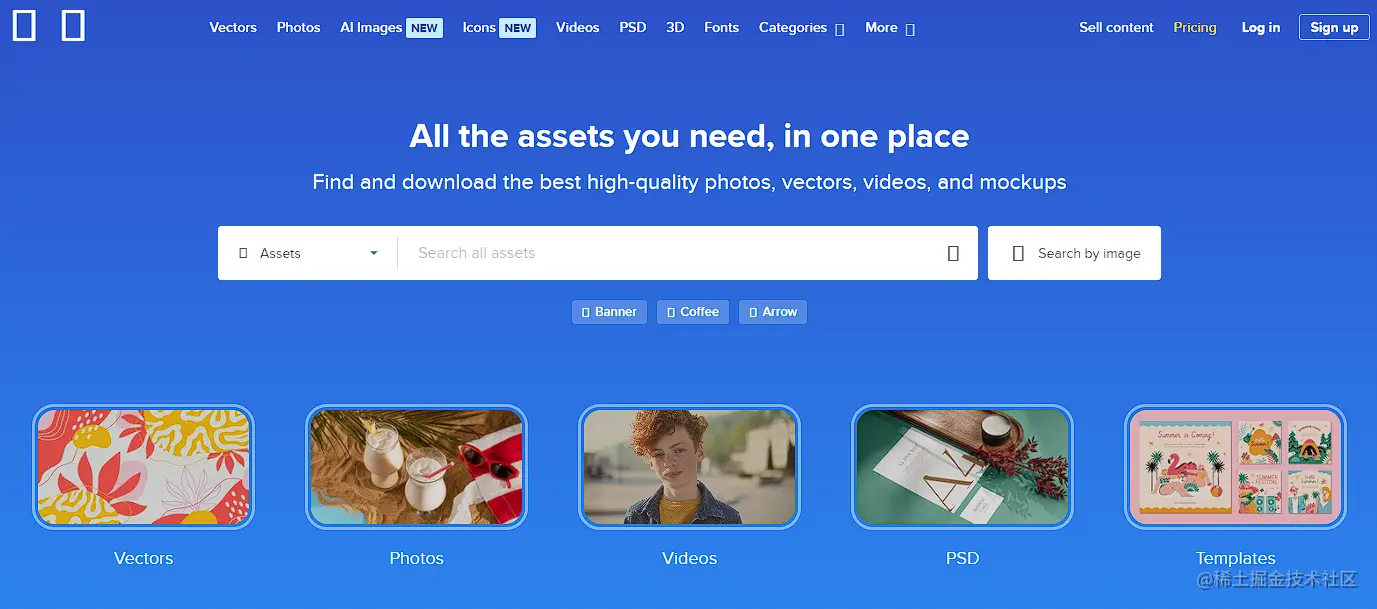1377x609 pixels.
Task: Click the Search all assets input field
Action: pos(670,253)
